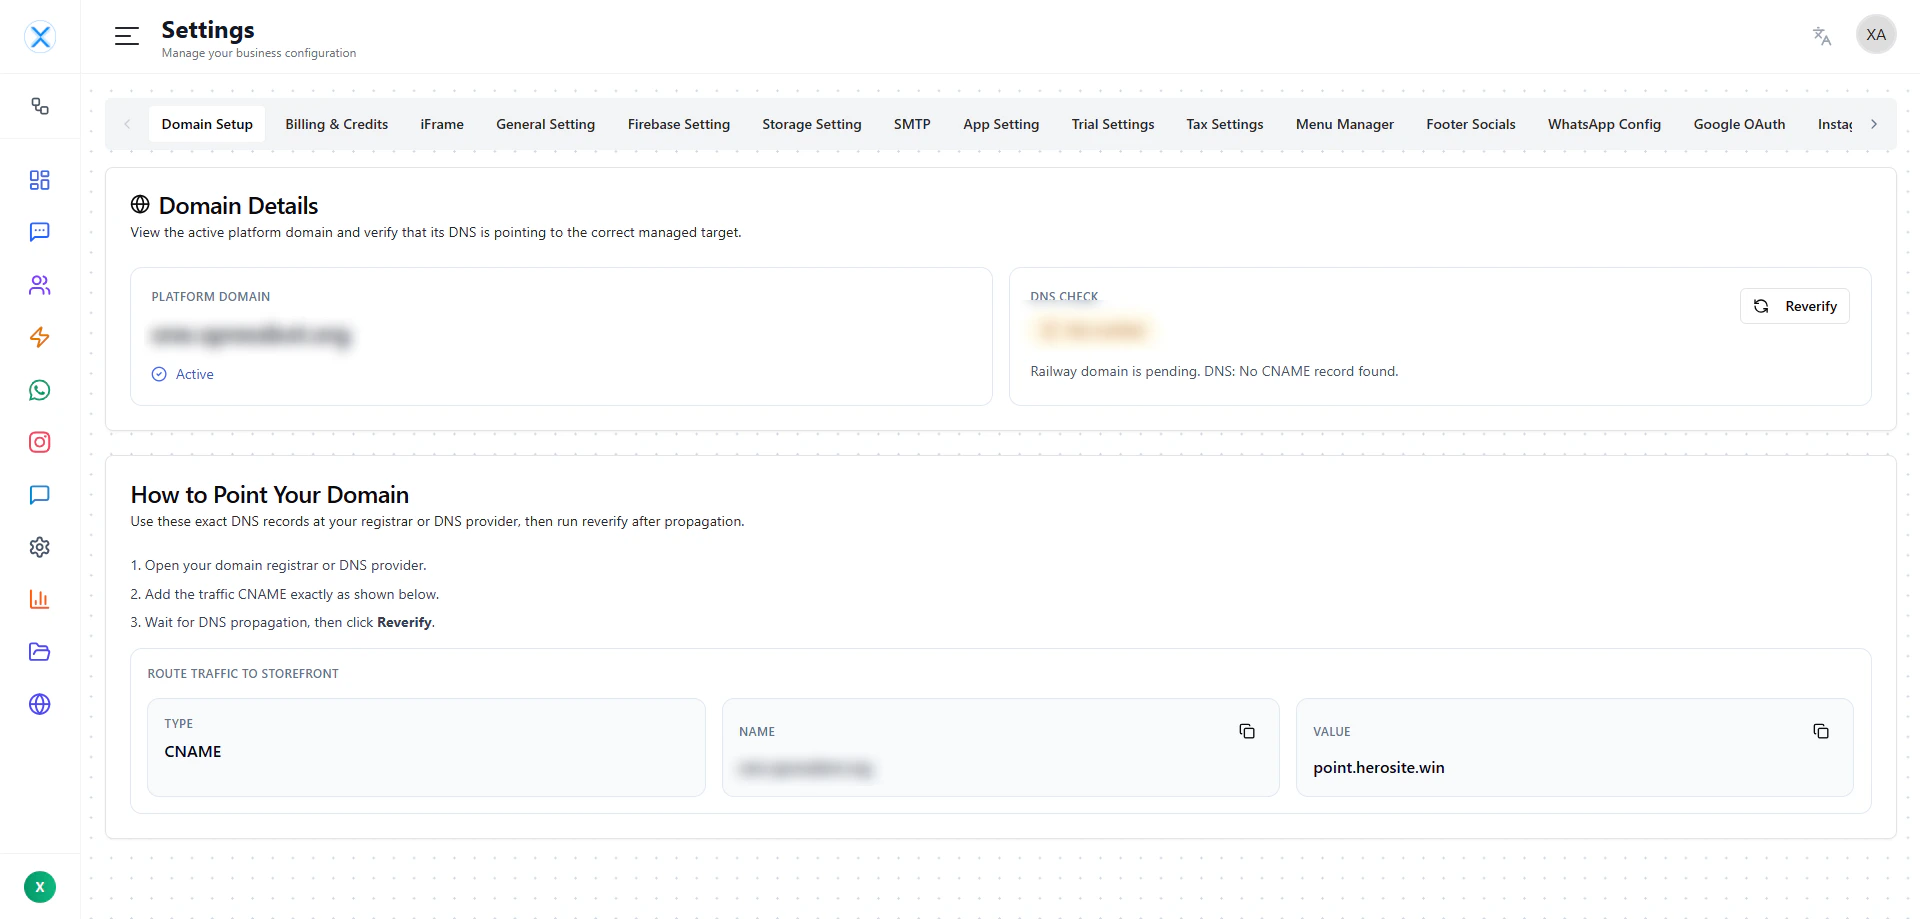Viewport: 1920px width, 919px height.
Task: Click the integrations icon at sidebar top
Action: (40, 107)
